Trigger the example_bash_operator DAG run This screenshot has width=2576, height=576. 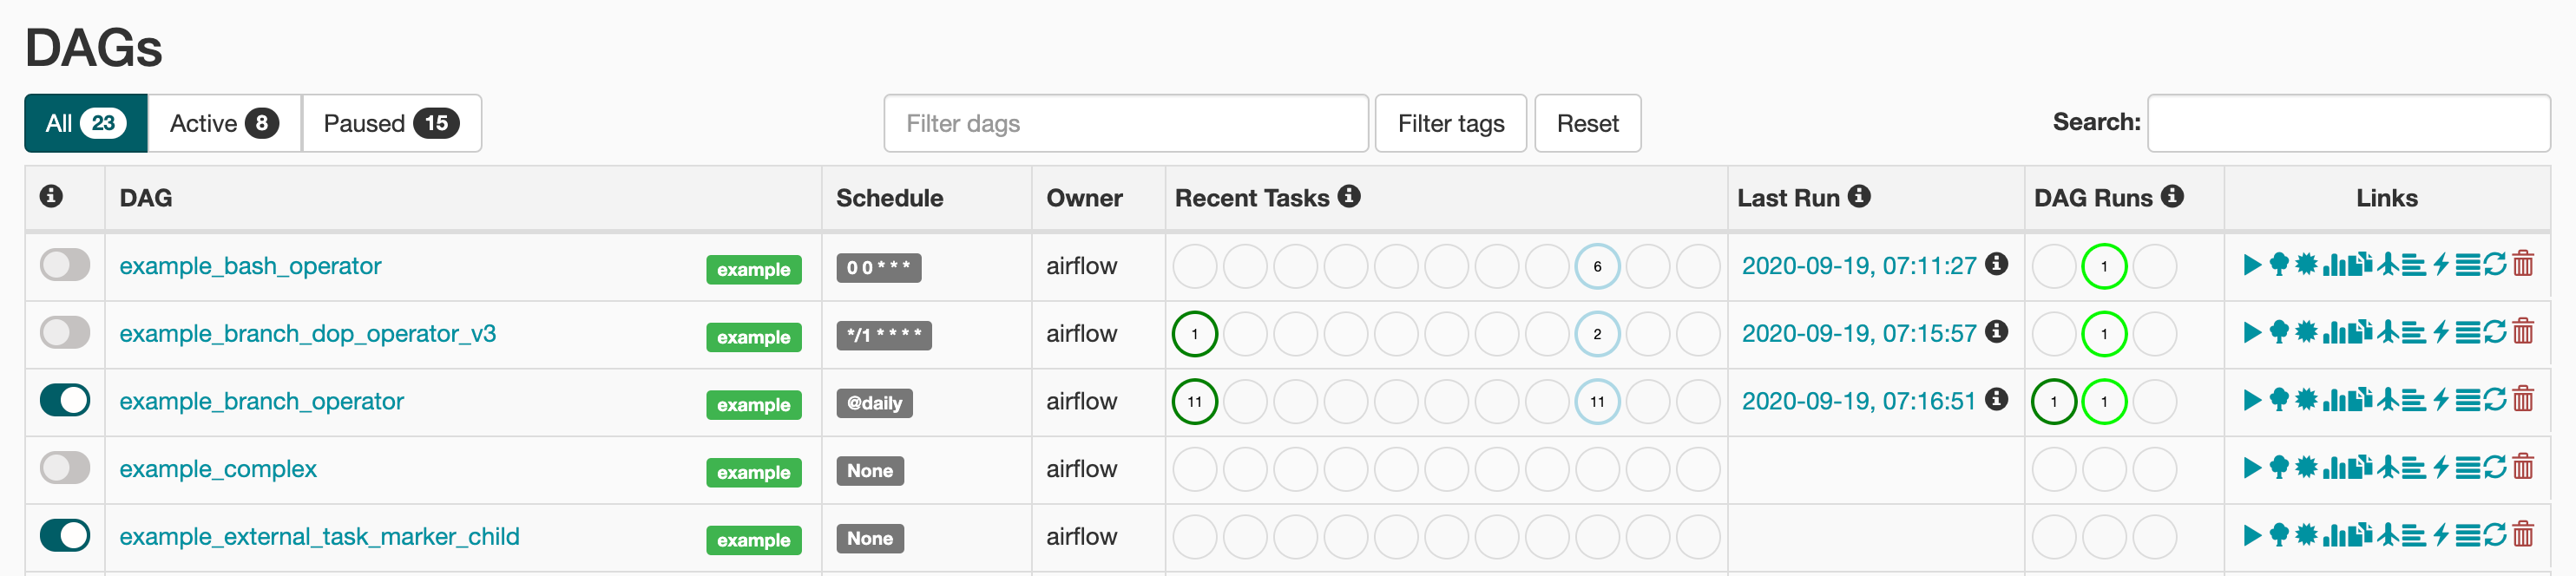click(x=2252, y=265)
